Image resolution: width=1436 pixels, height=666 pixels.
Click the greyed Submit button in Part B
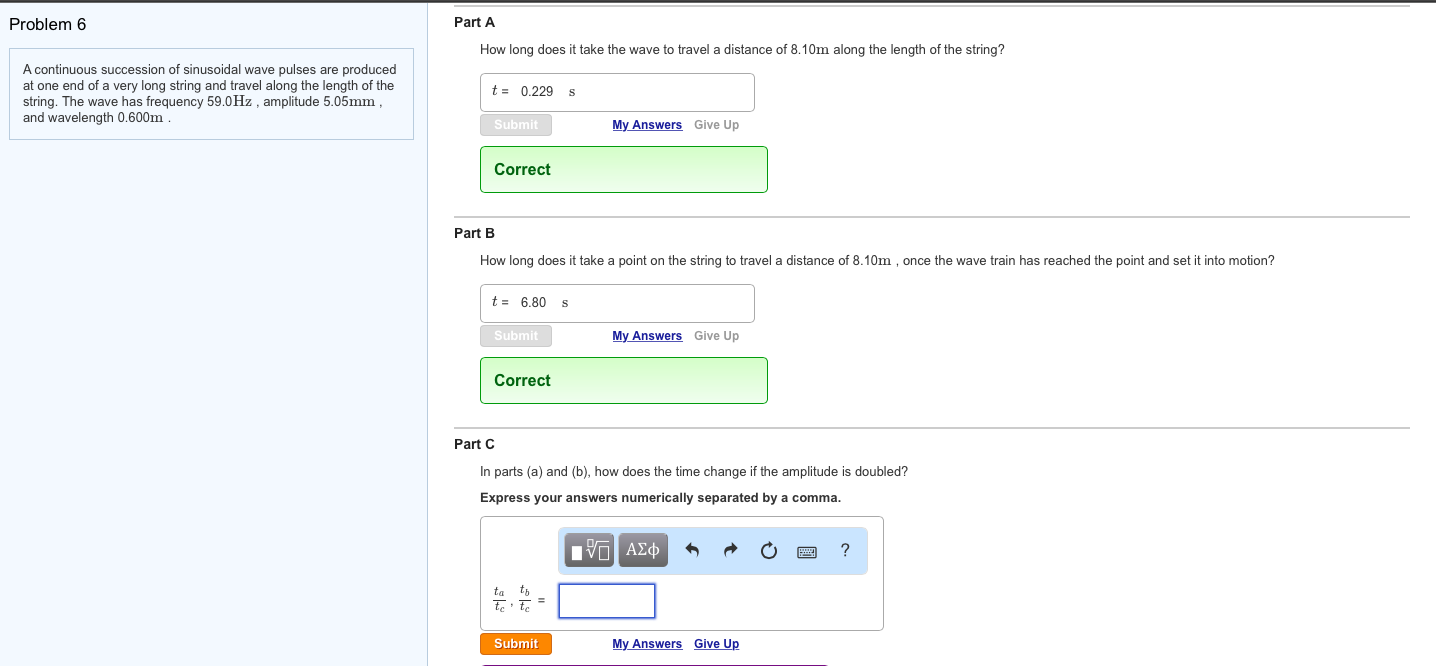pos(515,336)
